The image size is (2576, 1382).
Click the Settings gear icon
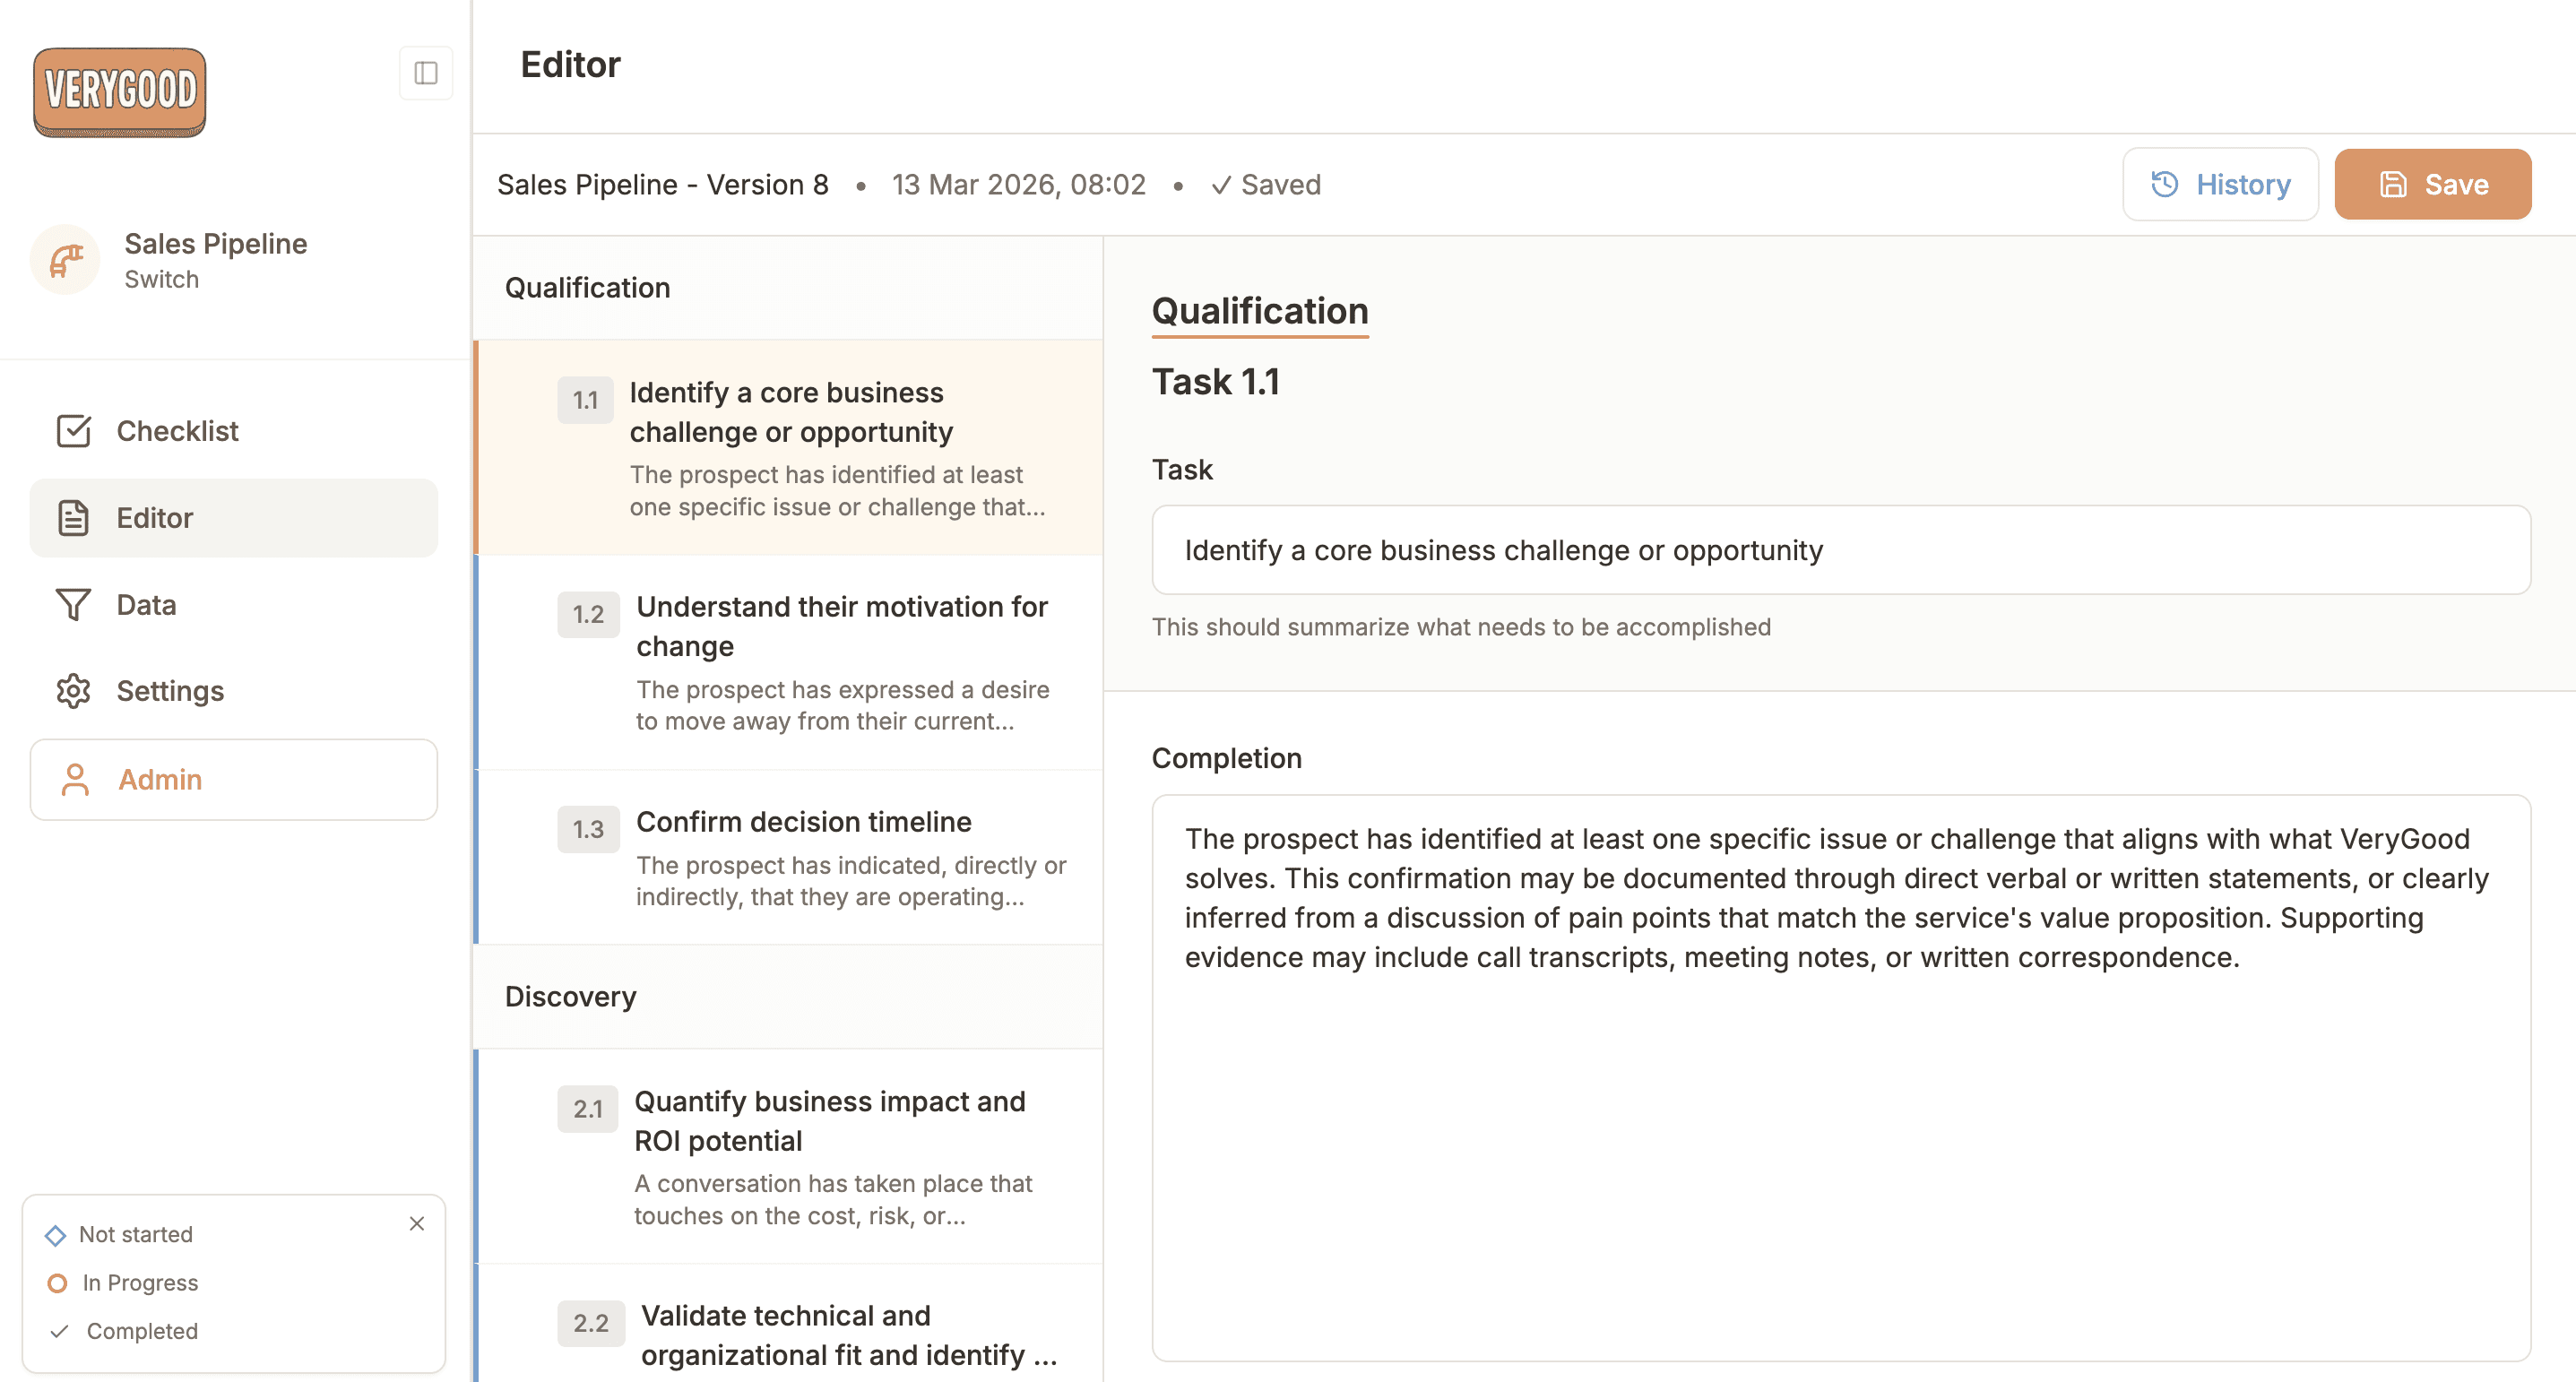click(73, 691)
